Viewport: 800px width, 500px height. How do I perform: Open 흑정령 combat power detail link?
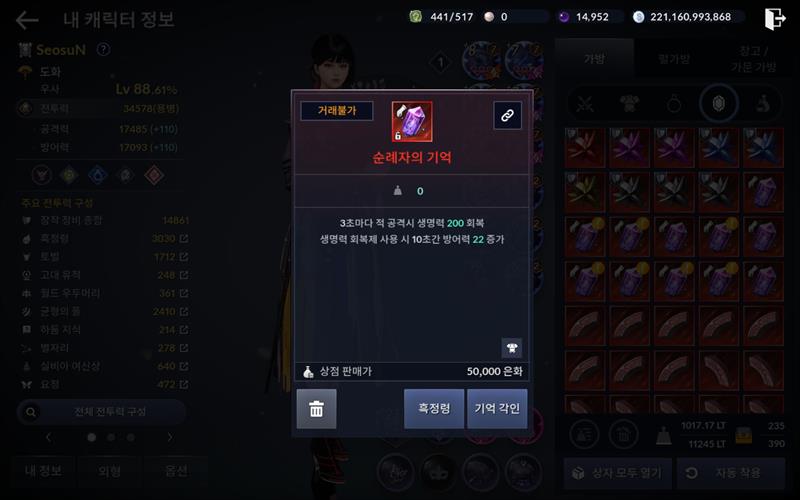pos(184,238)
